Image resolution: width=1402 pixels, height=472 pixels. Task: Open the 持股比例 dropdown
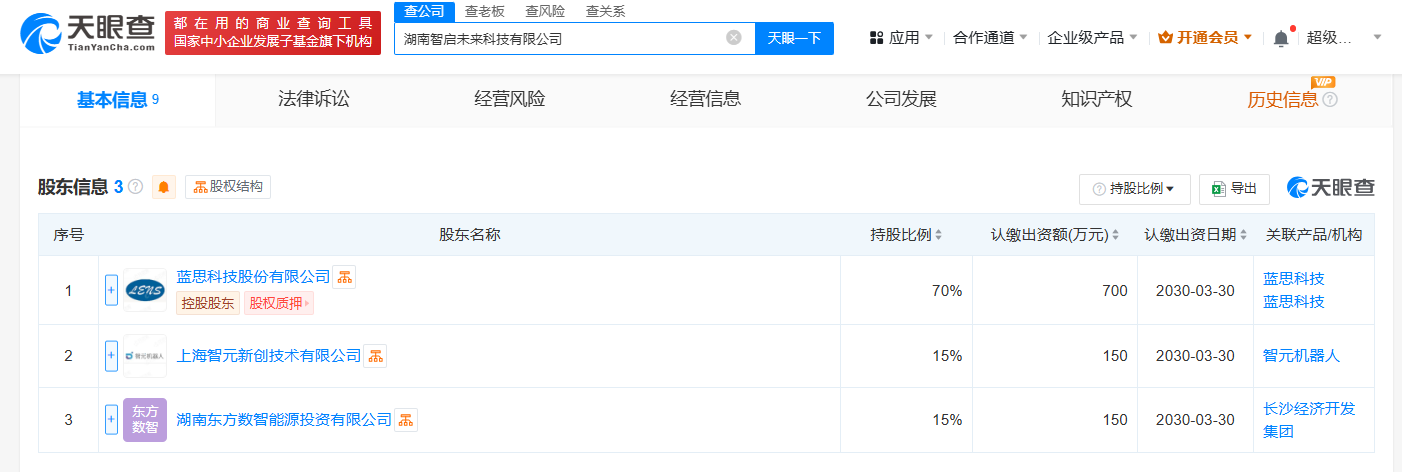coord(1134,188)
